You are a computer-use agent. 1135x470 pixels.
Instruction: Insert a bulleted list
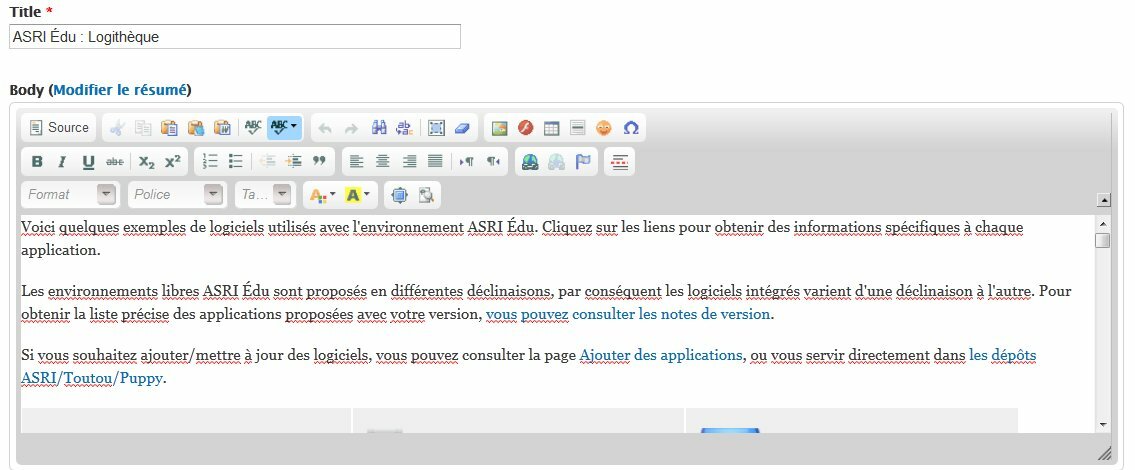click(x=236, y=161)
